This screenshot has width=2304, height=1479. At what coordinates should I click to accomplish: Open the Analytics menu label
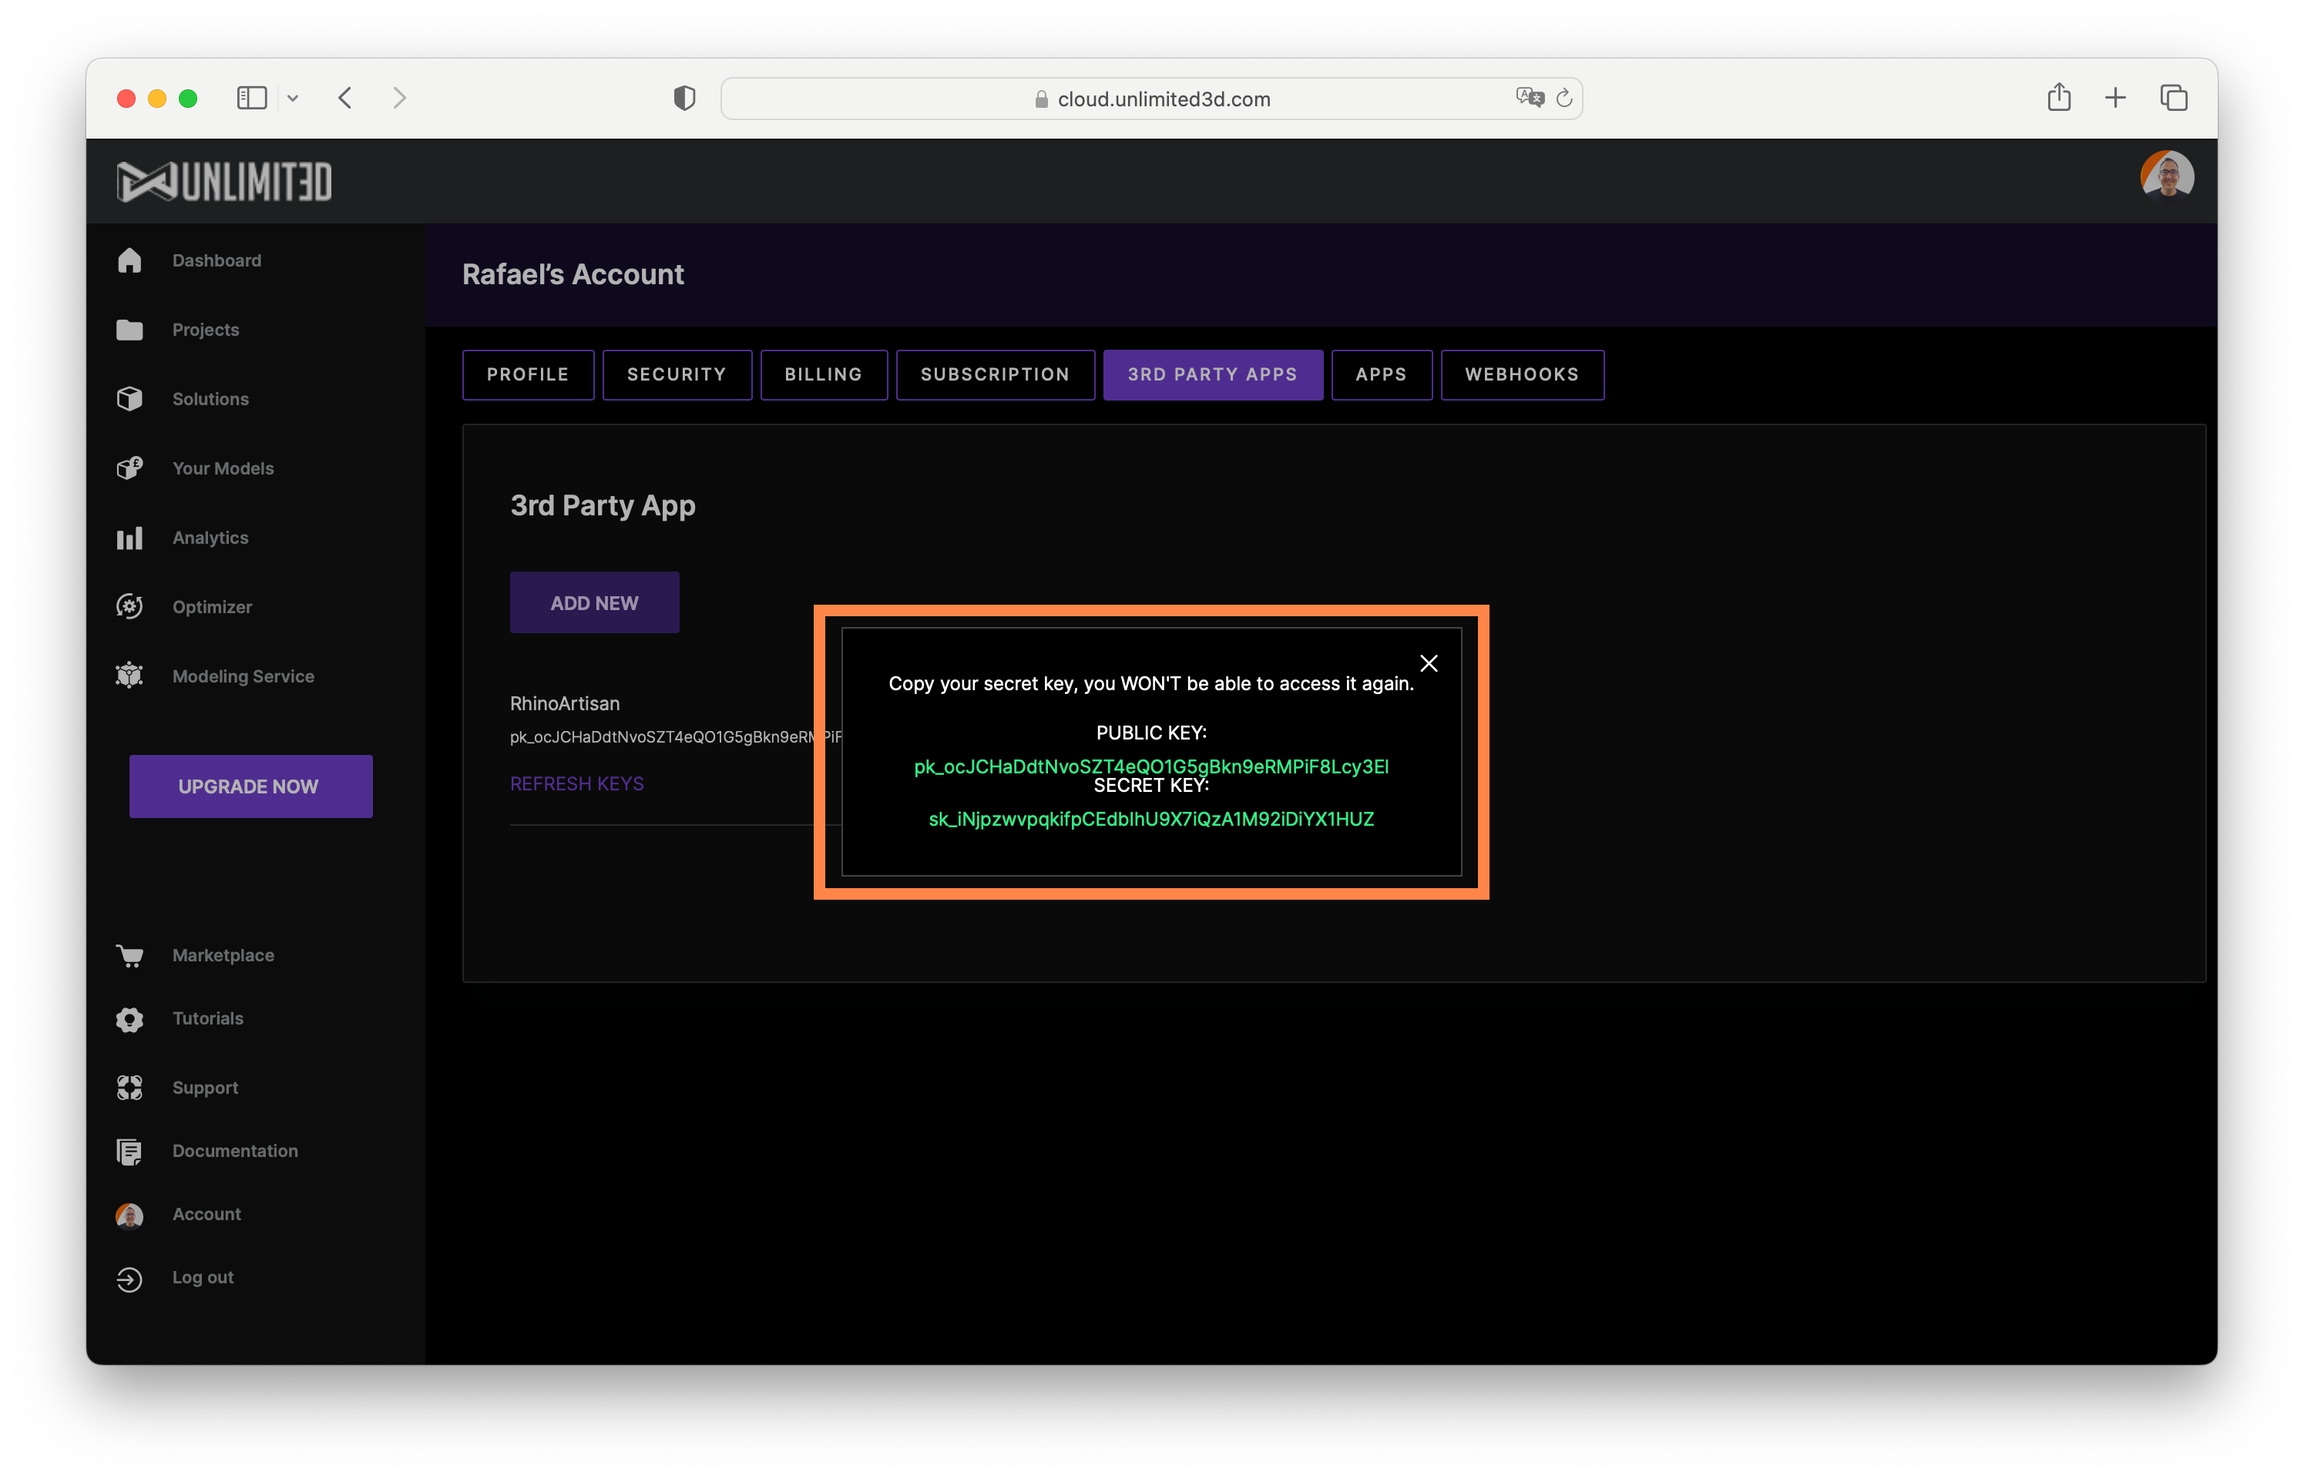pyautogui.click(x=211, y=538)
